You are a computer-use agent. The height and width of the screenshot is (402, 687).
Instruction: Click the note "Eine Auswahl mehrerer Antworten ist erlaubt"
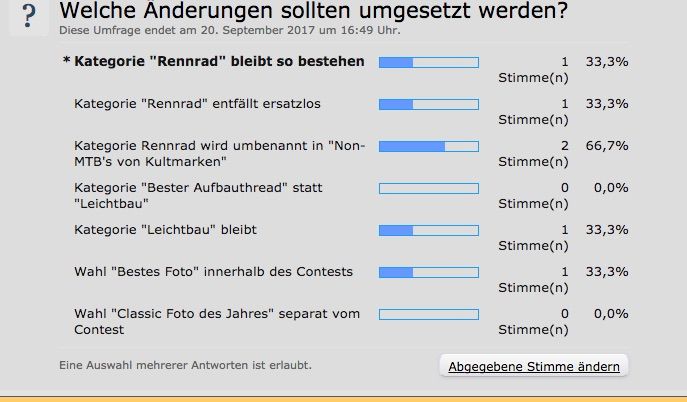185,365
